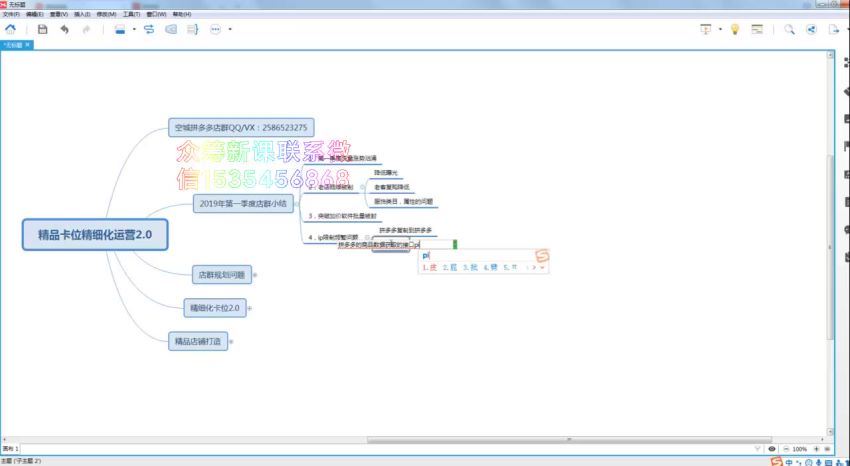Collapse the second subtopic of 2019年第一季度店群小结
The width and height of the screenshot is (850, 466).
pyautogui.click(x=362, y=187)
